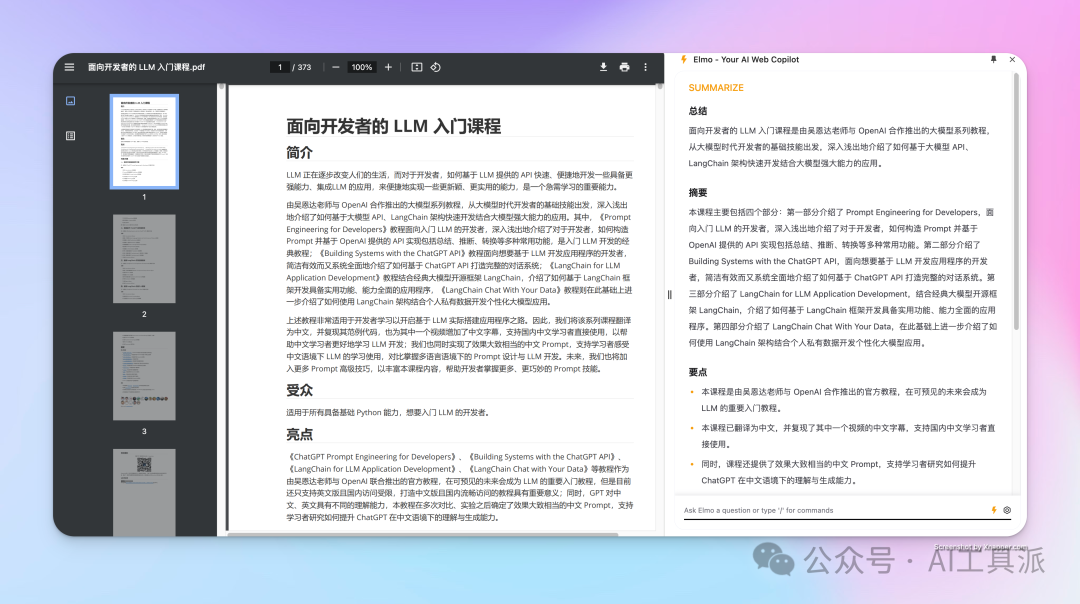The image size is (1080, 604).
Task: Select page 4 thumbnail with QR code
Action: pyautogui.click(x=144, y=492)
